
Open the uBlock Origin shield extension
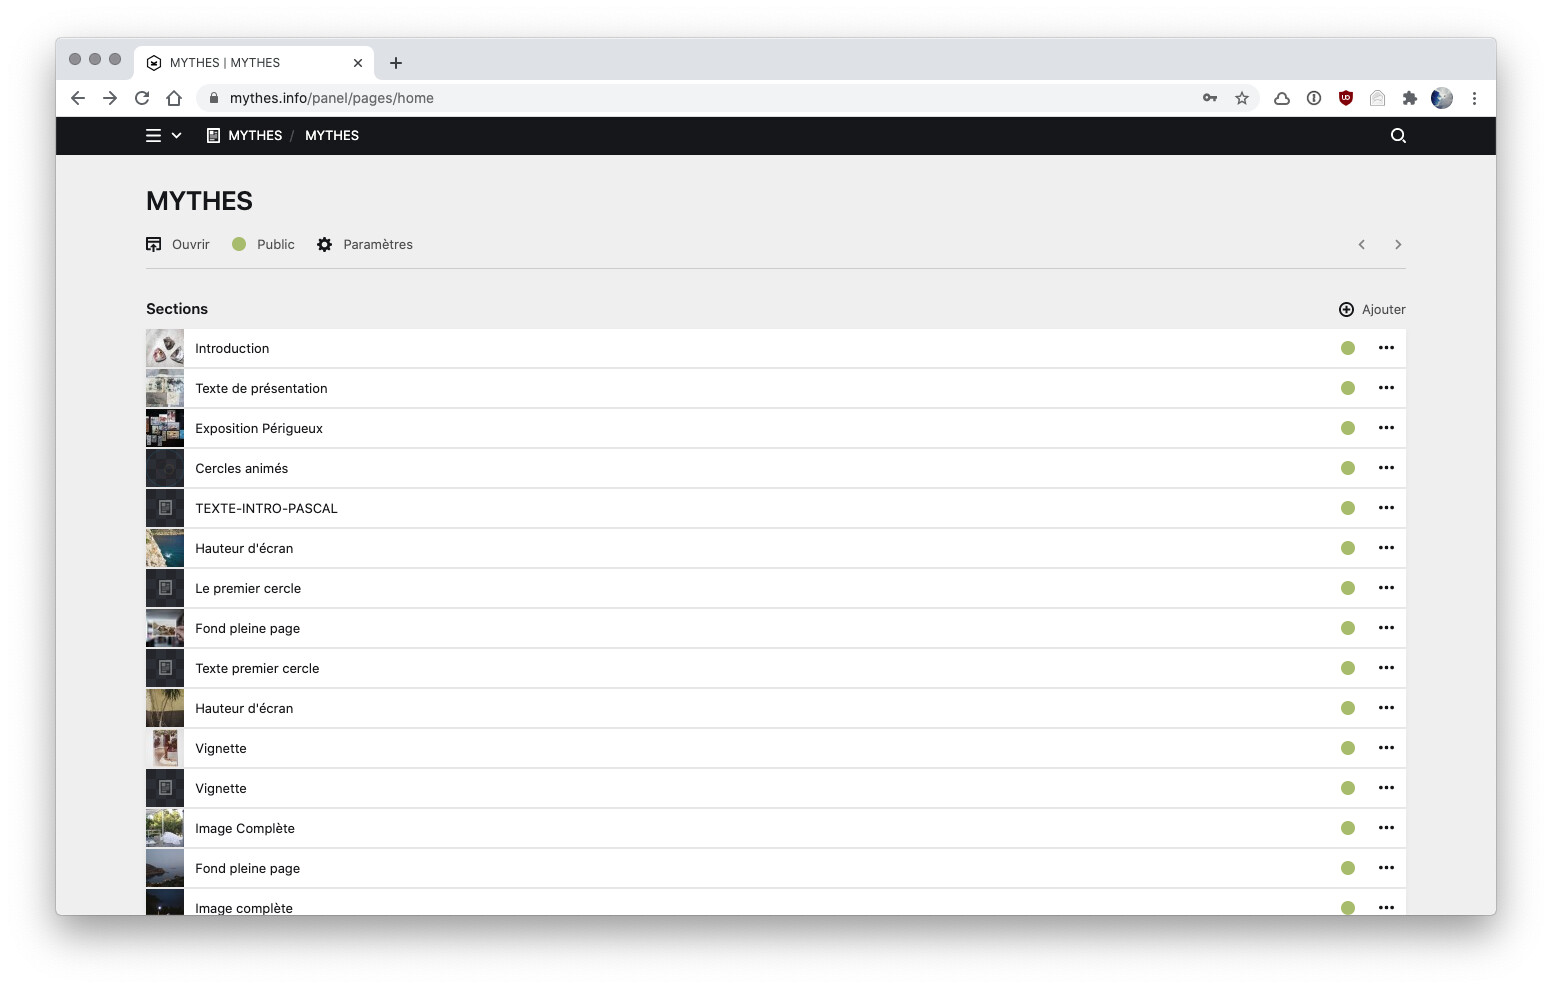1346,98
